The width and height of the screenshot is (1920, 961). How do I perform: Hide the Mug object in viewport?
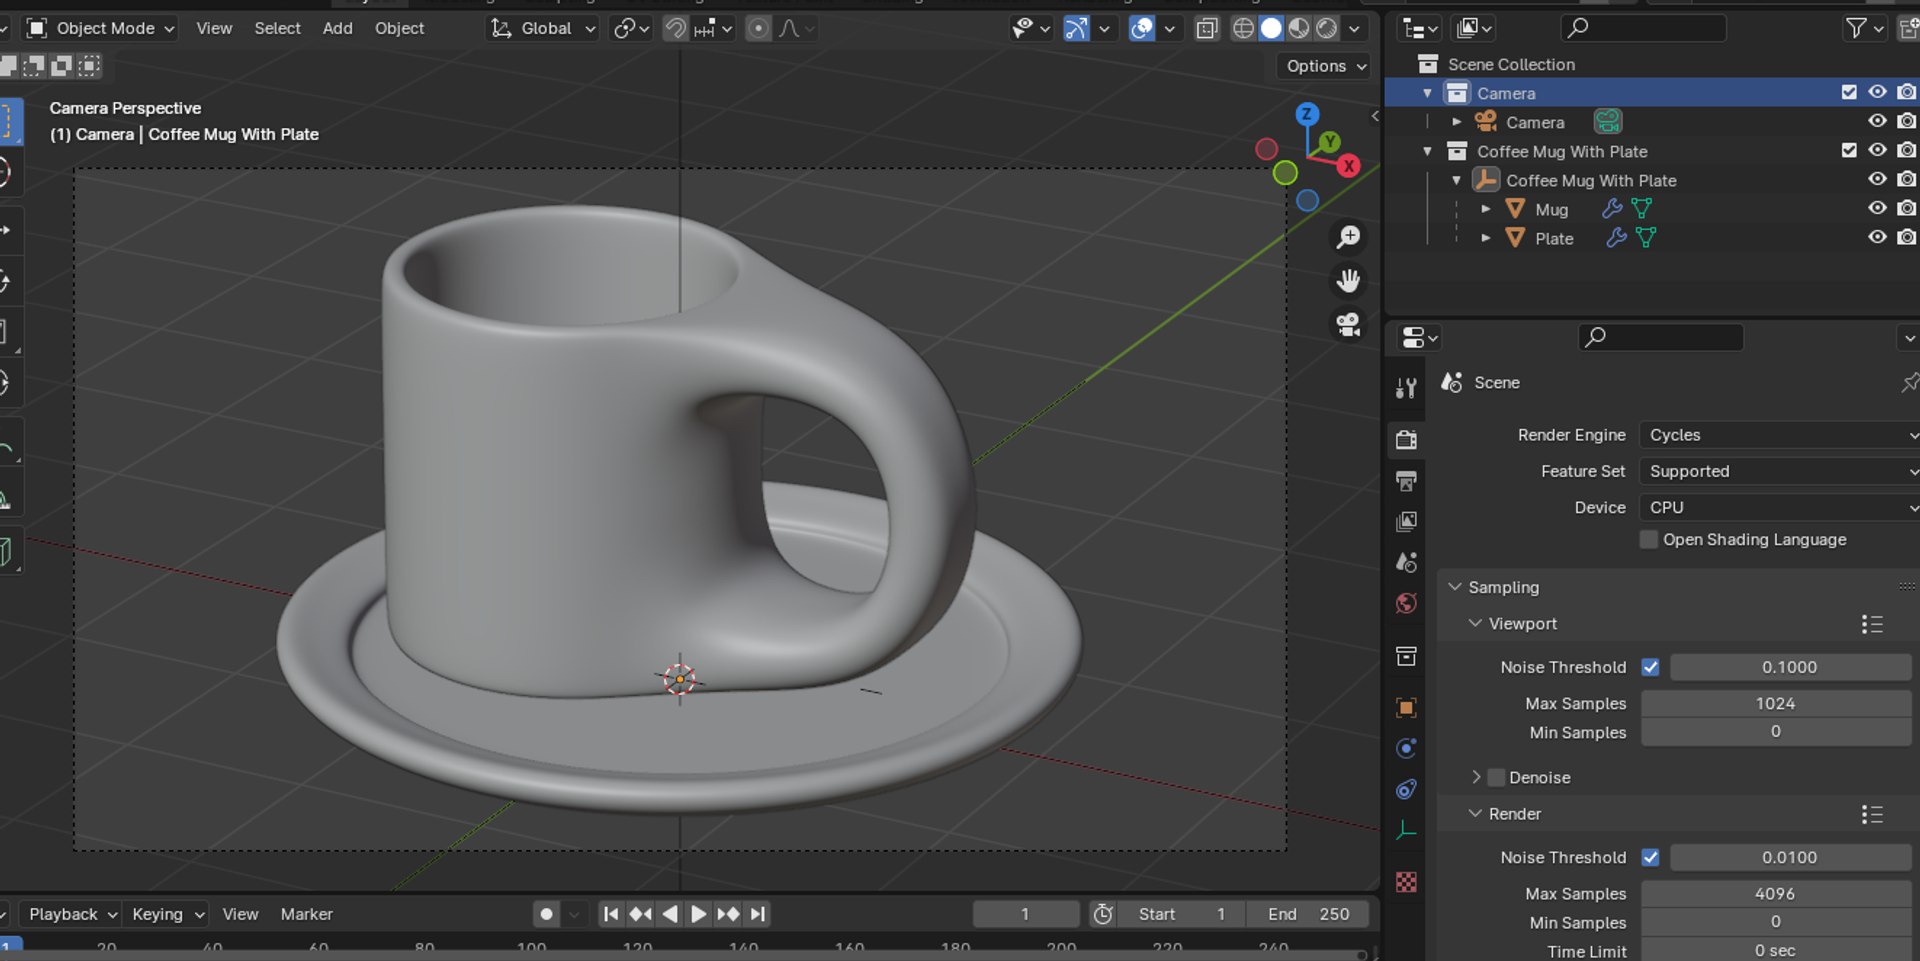coord(1877,208)
